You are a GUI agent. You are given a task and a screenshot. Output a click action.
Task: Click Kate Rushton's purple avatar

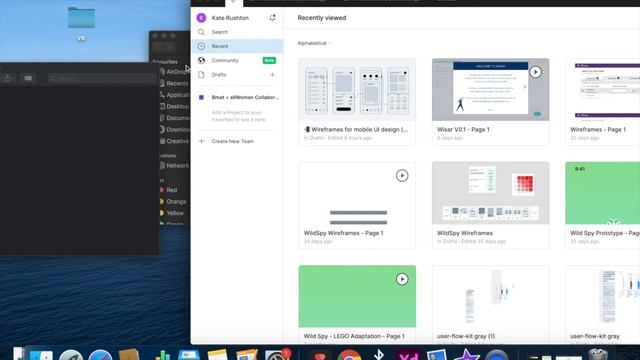pyautogui.click(x=201, y=18)
